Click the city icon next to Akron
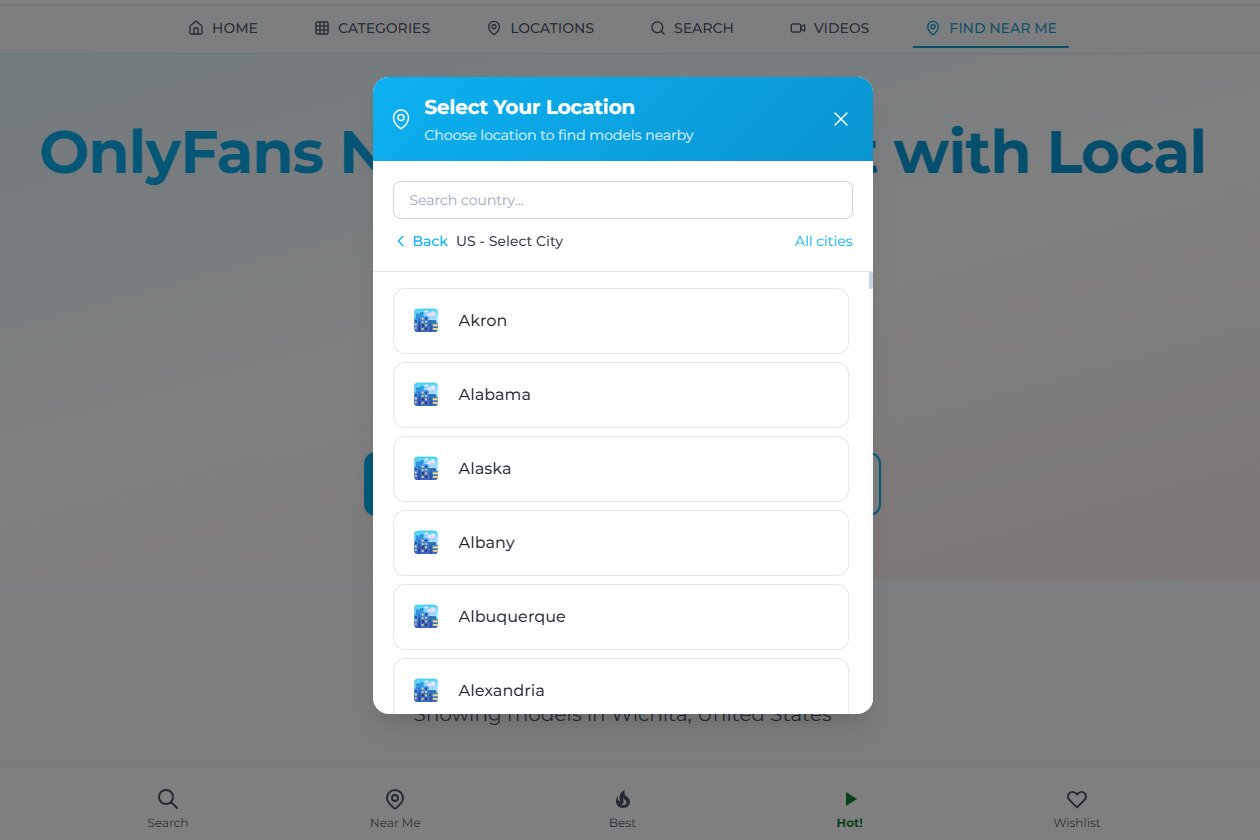 coord(426,321)
